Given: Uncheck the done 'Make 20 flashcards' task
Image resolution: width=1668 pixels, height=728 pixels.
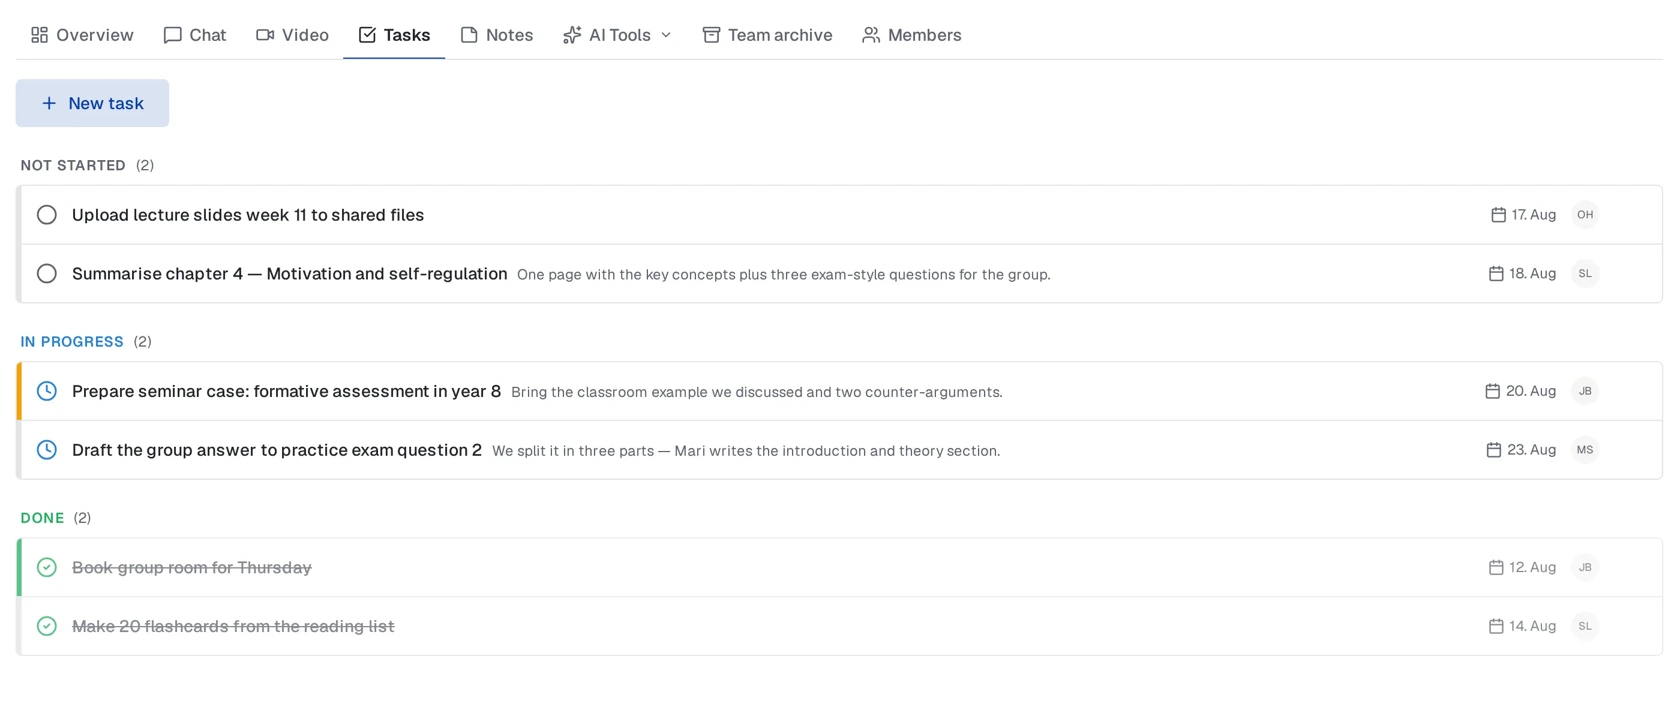Looking at the screenshot, I should coord(47,627).
